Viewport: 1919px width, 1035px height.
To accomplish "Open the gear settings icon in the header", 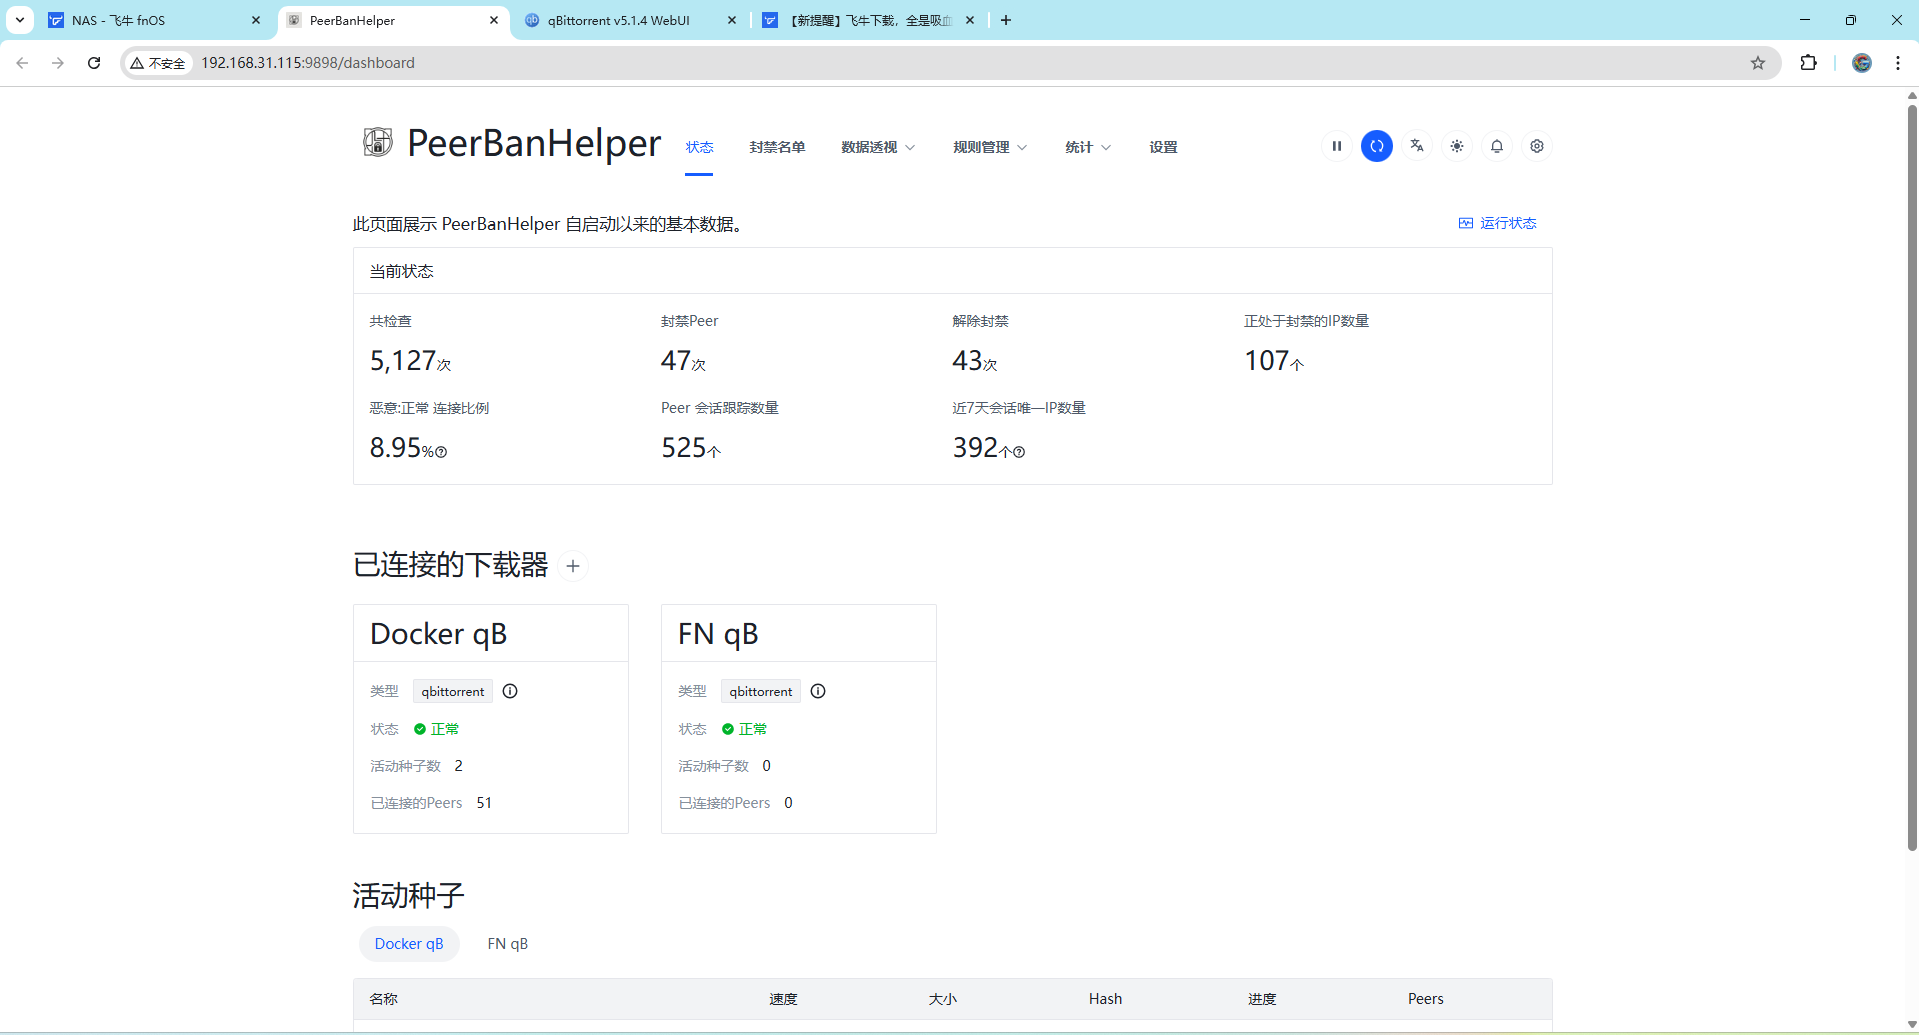I will click(x=1537, y=146).
